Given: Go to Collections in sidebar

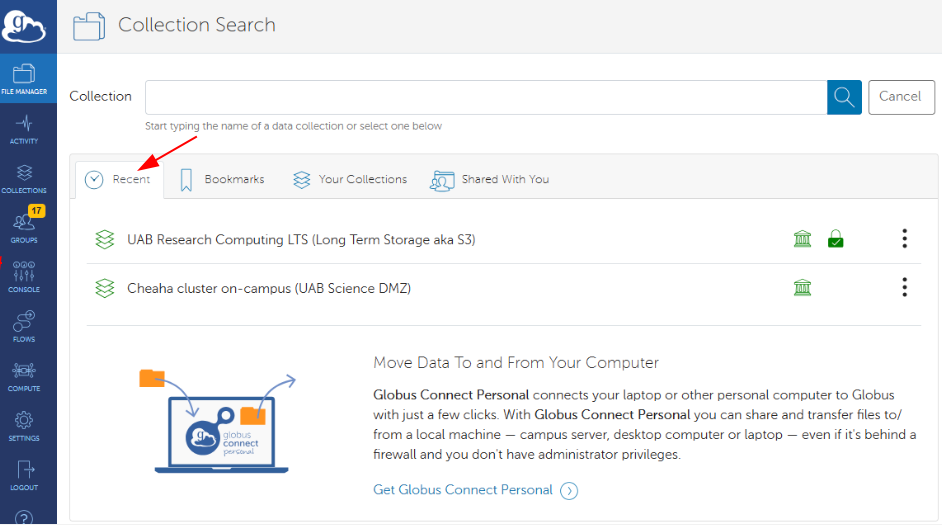Looking at the screenshot, I should coord(24,178).
